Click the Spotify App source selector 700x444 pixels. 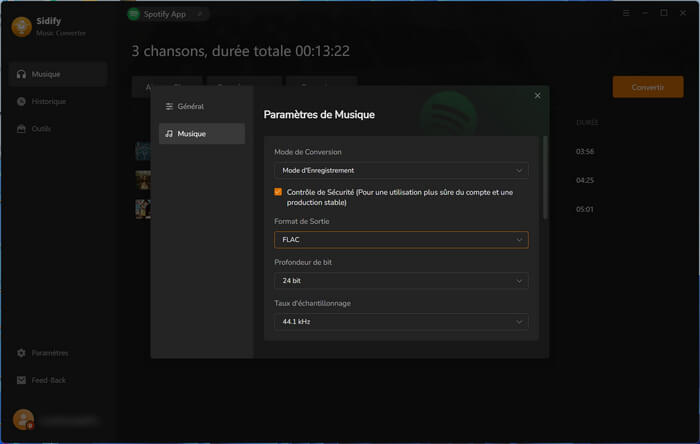pyautogui.click(x=168, y=14)
